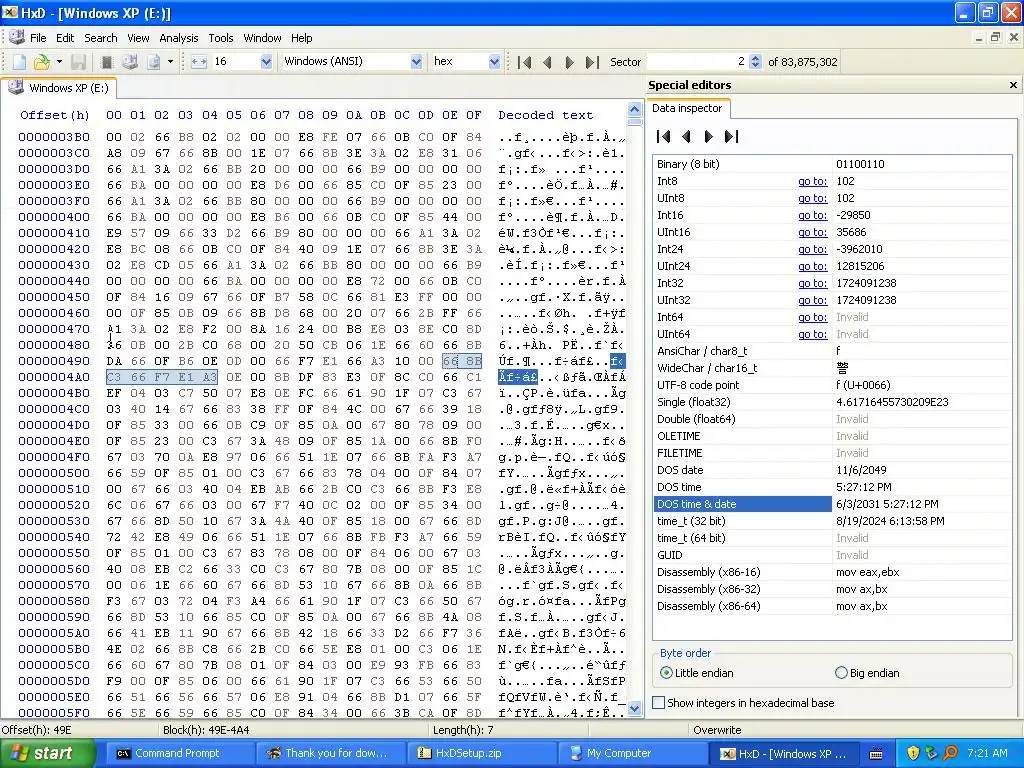Open the File menu

click(38, 38)
